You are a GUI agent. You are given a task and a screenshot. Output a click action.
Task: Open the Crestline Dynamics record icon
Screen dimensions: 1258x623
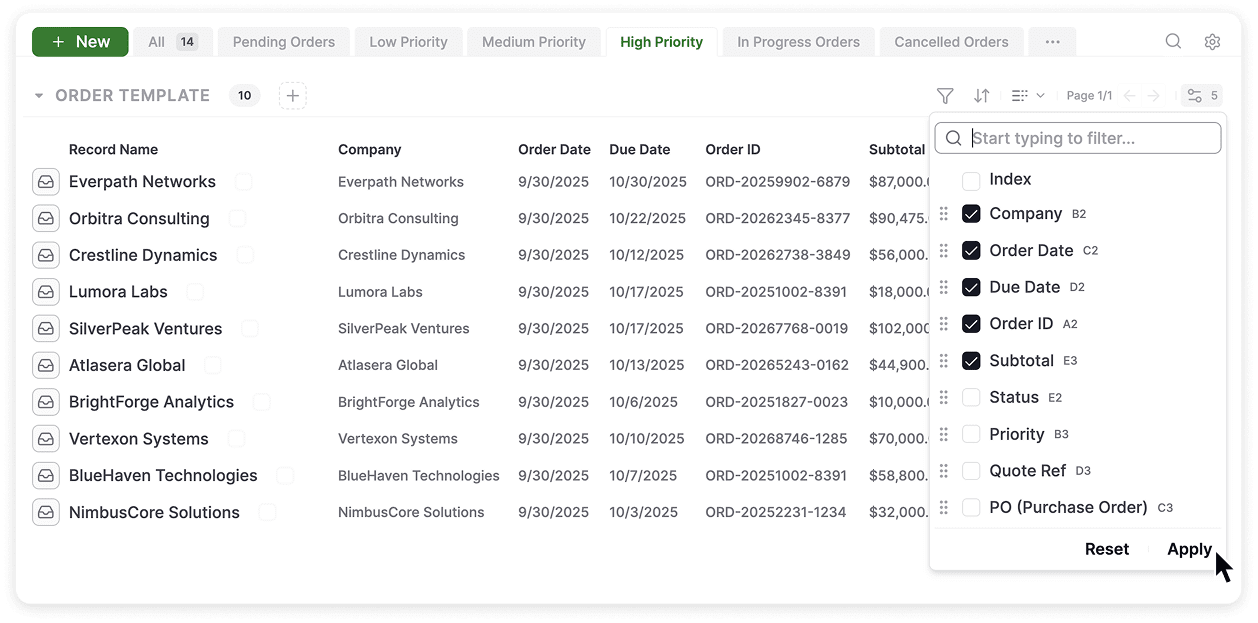point(45,255)
